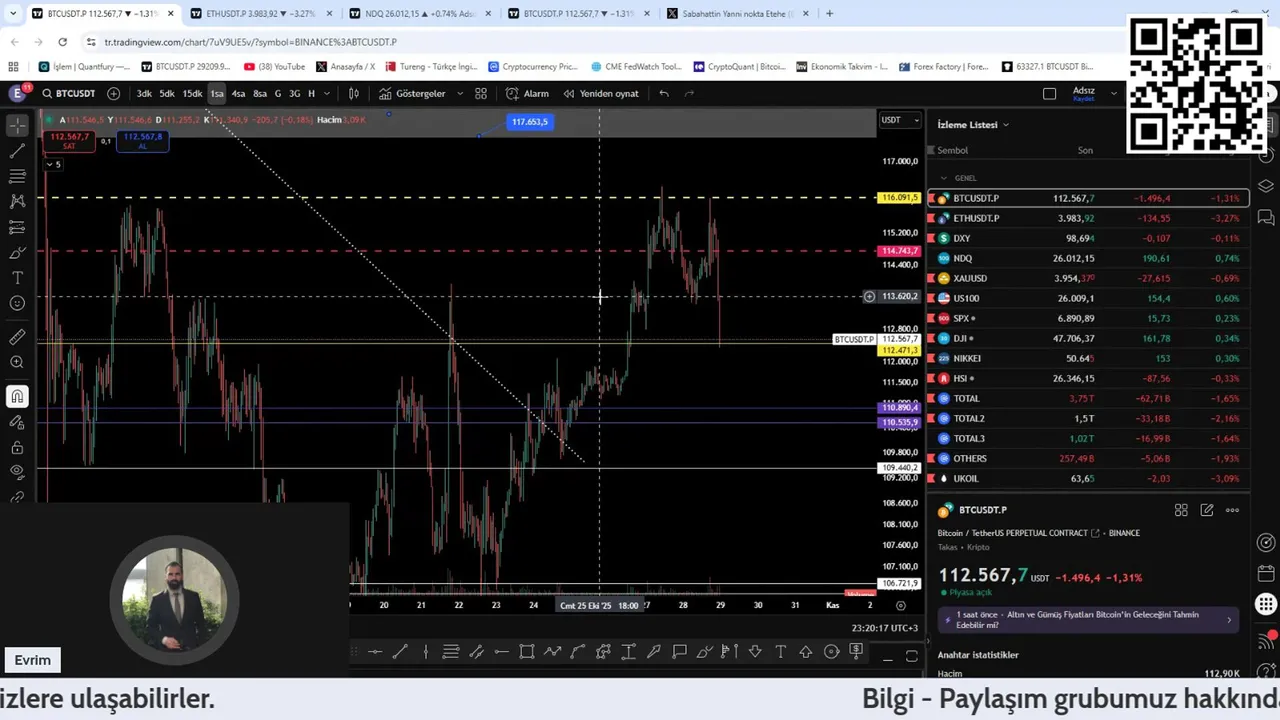Image resolution: width=1280 pixels, height=720 pixels.
Task: Expand the timeframe interval dropdown
Action: click(x=326, y=93)
